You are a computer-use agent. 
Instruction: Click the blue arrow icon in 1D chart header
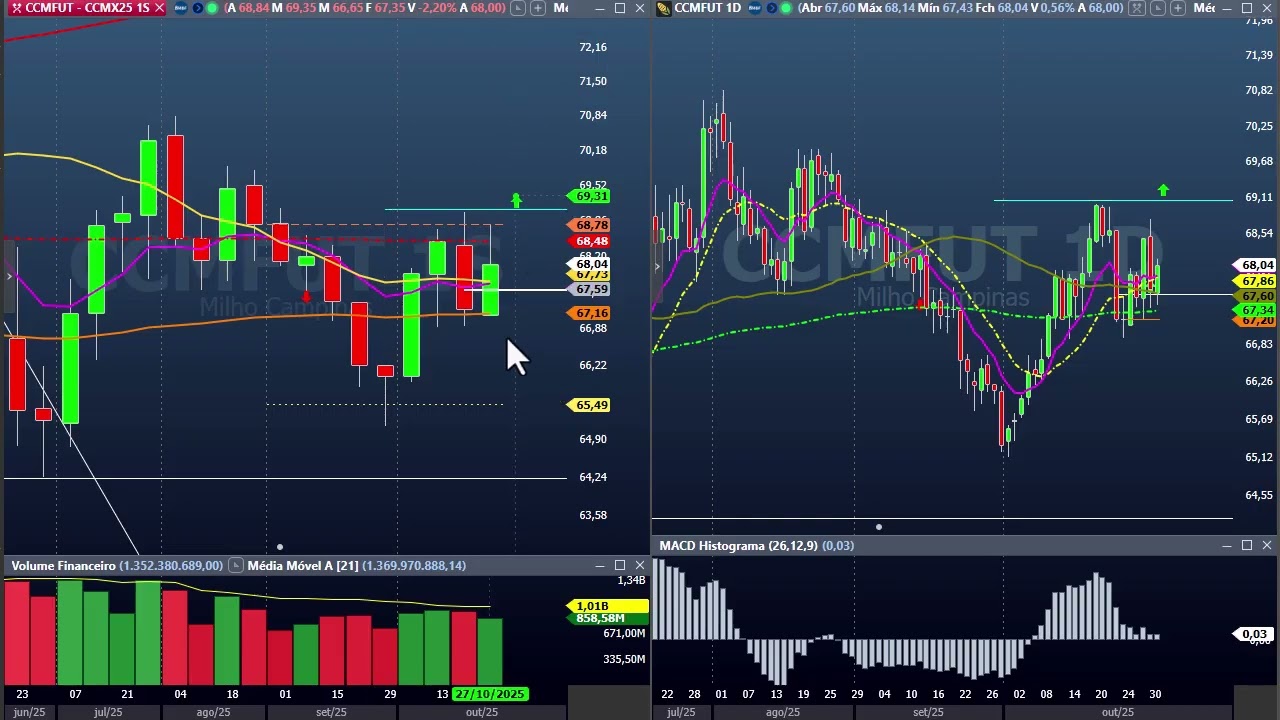(772, 8)
